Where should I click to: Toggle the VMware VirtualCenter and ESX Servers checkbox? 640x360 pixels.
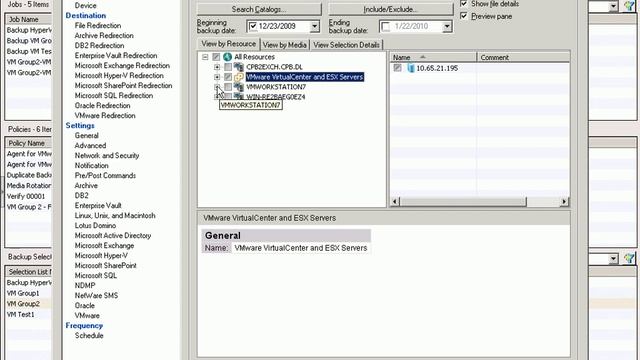(228, 77)
